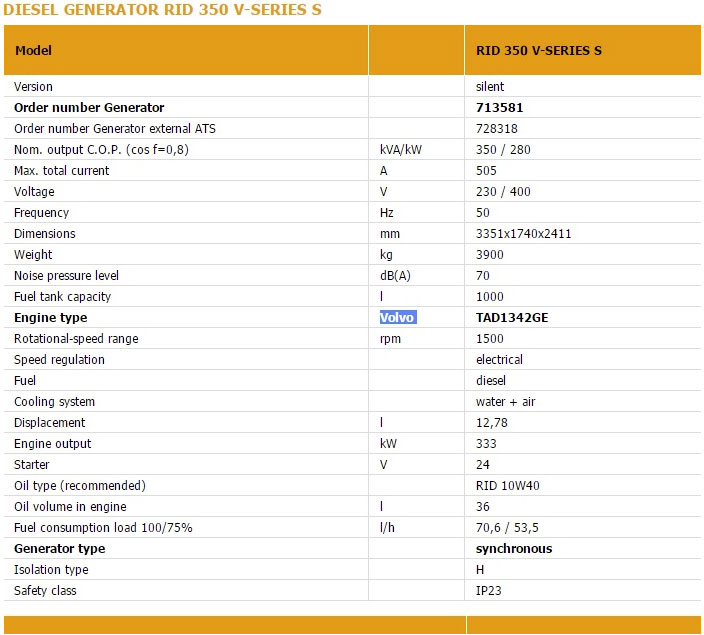
Task: Click the 'Starter' row label
Action: (31, 465)
